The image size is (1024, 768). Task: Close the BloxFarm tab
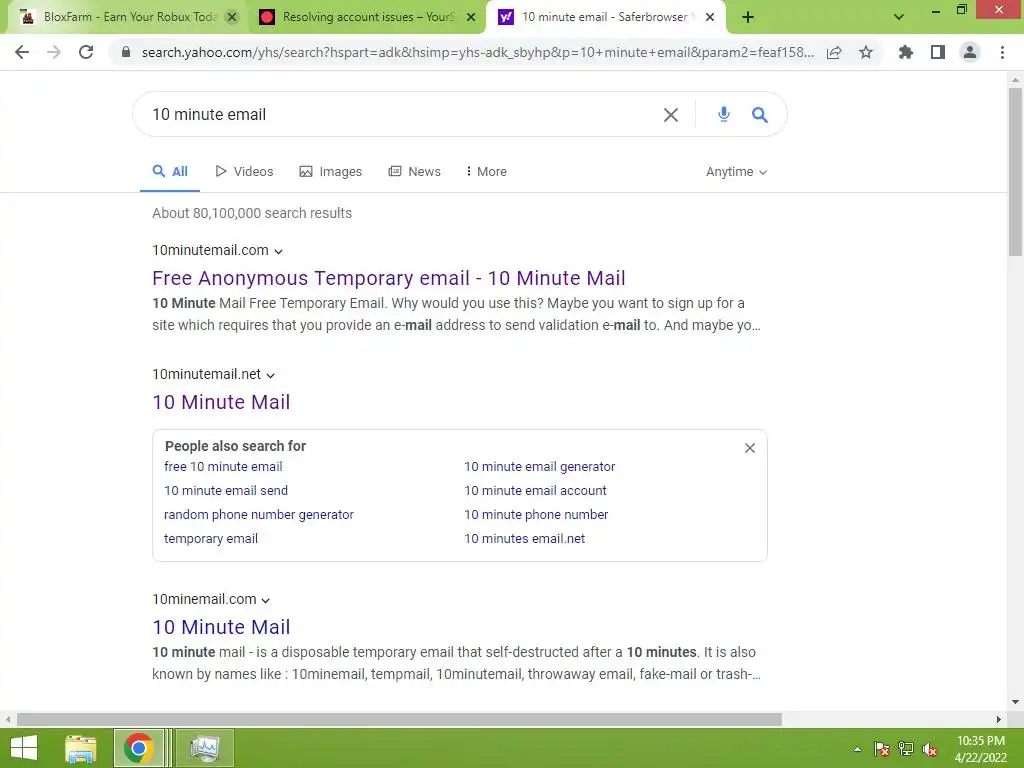pos(232,18)
